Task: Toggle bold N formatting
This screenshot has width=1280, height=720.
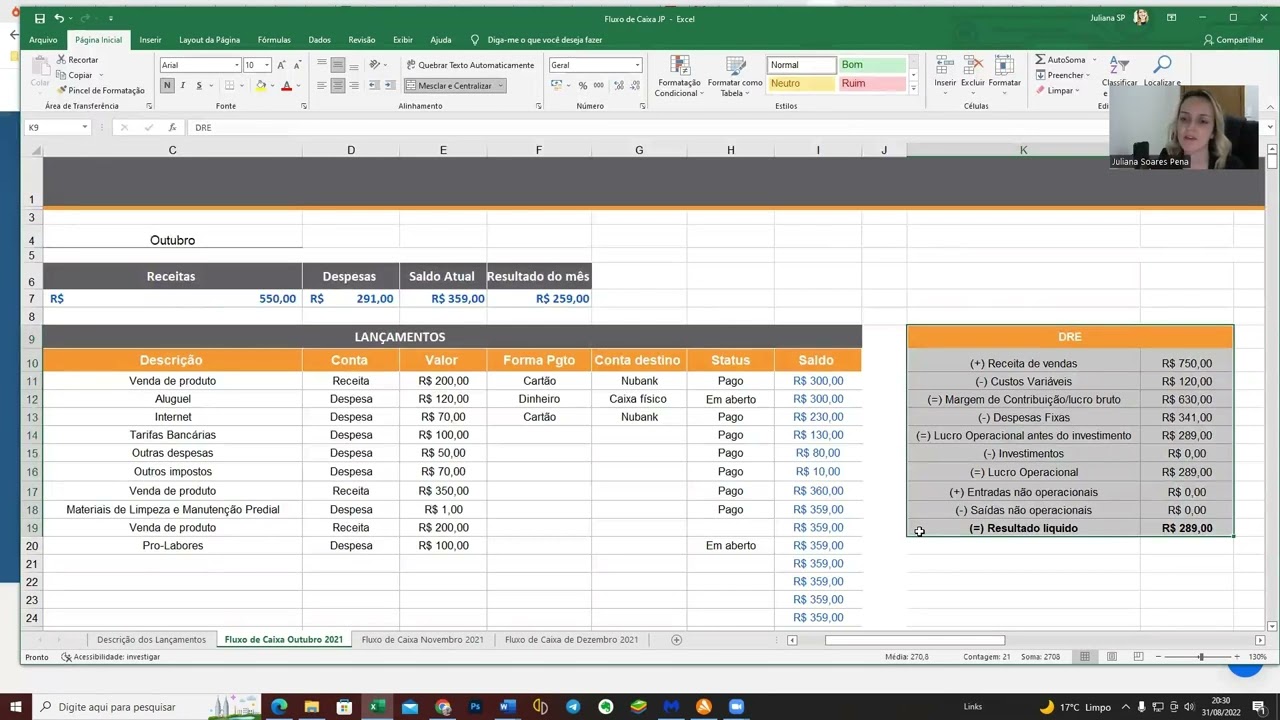Action: pos(167,86)
